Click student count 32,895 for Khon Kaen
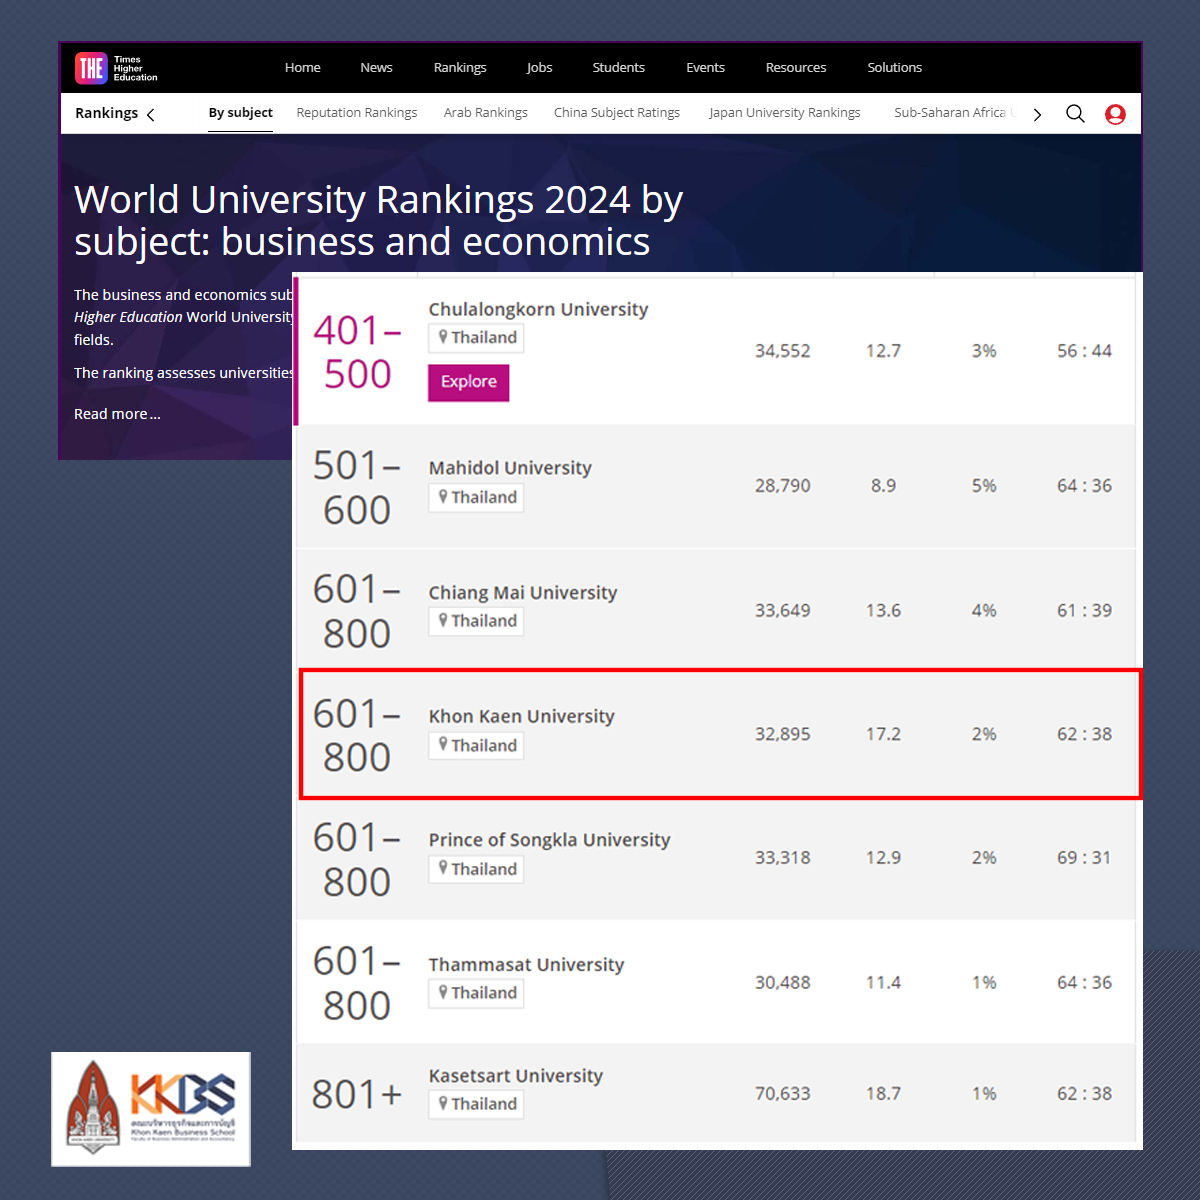The width and height of the screenshot is (1200, 1200). (x=783, y=734)
